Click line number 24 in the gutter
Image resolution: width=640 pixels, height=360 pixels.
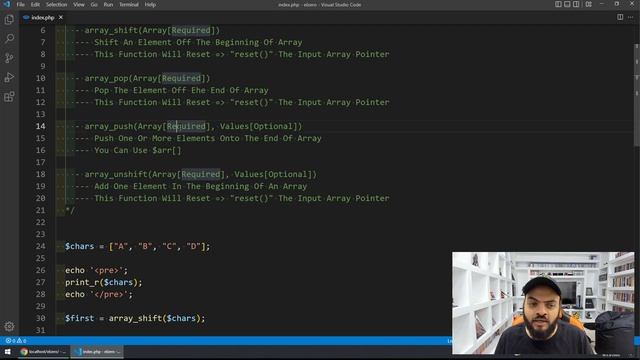tap(40, 246)
